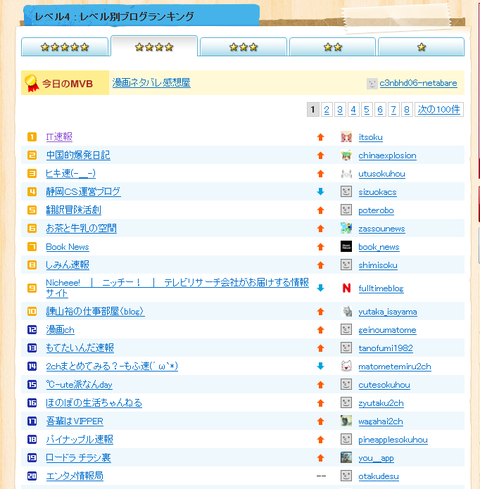
Task: Open user zassounews profile link
Action: (382, 229)
